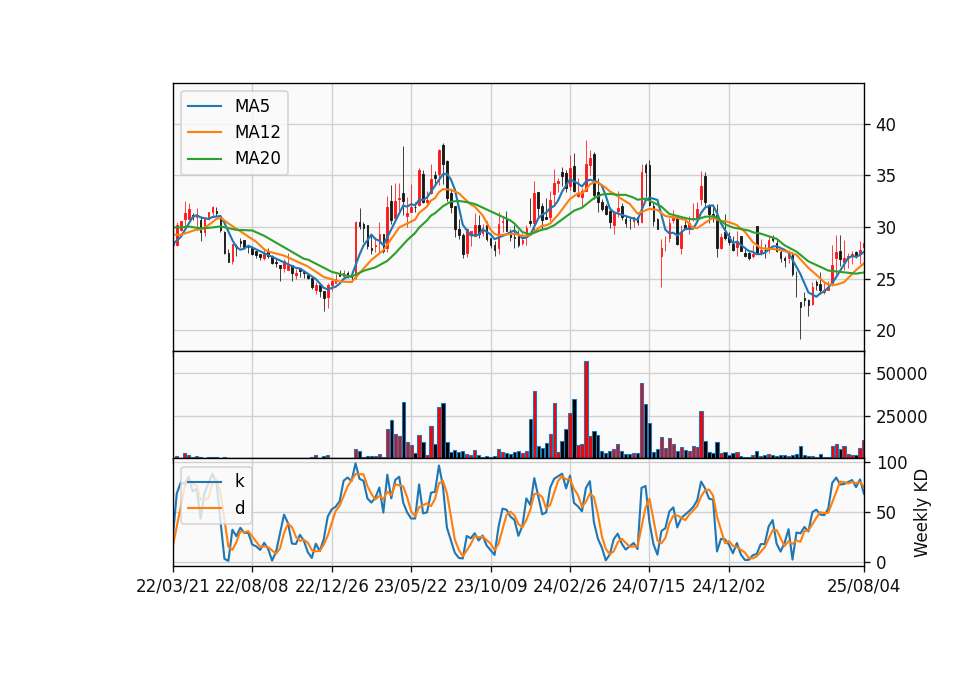The height and width of the screenshot is (690, 960).
Task: Click the 24/12/02 date tick label
Action: tap(729, 586)
